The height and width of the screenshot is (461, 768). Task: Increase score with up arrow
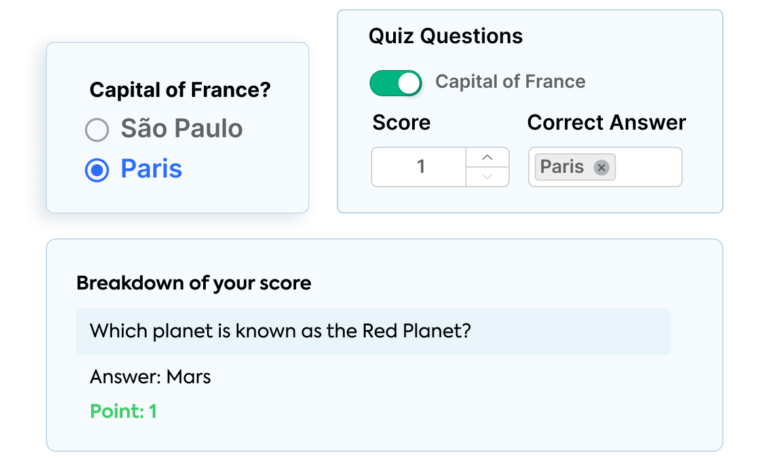point(487,157)
